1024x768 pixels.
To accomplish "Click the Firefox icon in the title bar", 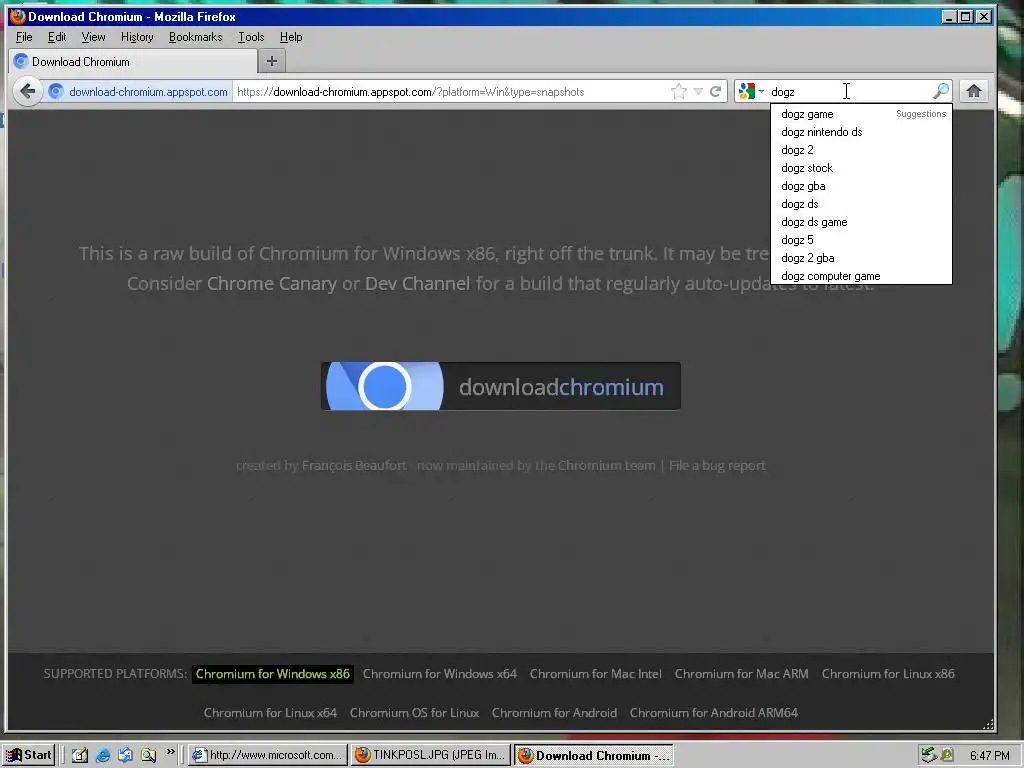I will (x=18, y=16).
